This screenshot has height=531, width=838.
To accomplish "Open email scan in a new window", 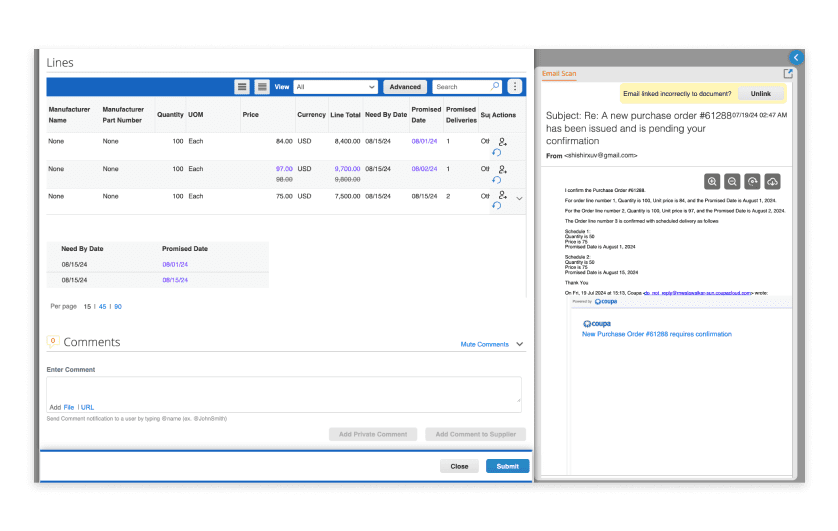I will tap(788, 74).
